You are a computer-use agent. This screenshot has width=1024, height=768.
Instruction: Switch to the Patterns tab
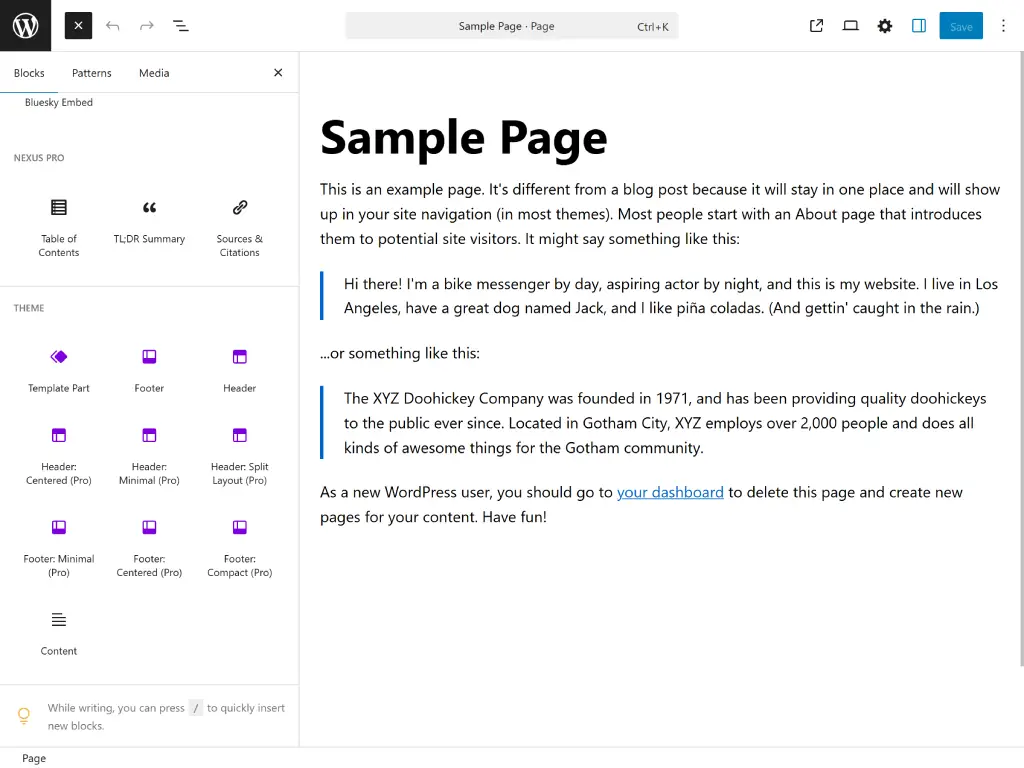pos(91,72)
